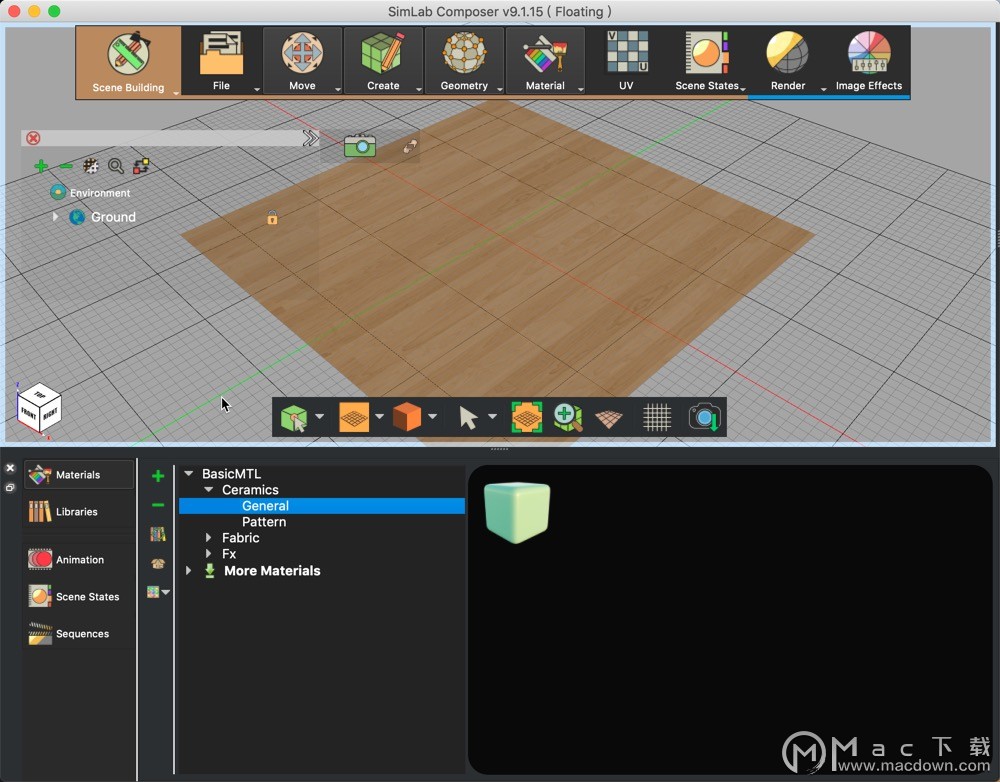This screenshot has height=782, width=1000.
Task: Switch to the Animation panel tab
Action: 79,559
